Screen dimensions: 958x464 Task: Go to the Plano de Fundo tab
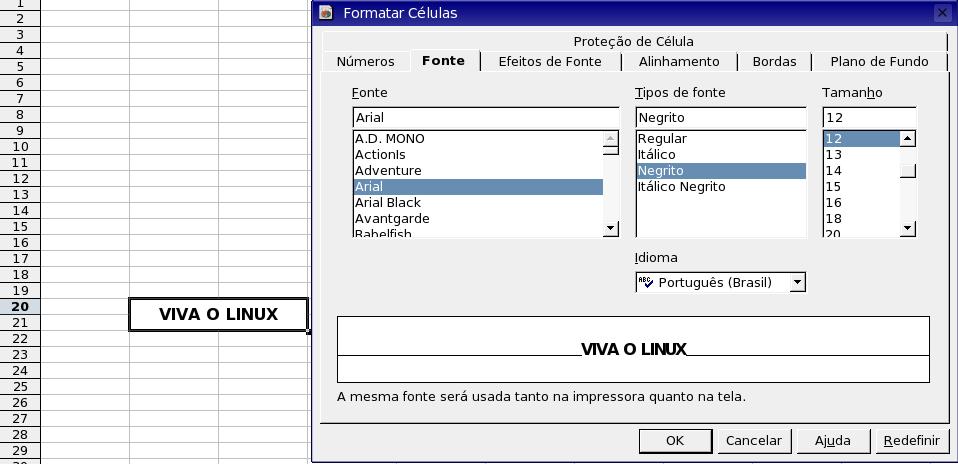(879, 62)
